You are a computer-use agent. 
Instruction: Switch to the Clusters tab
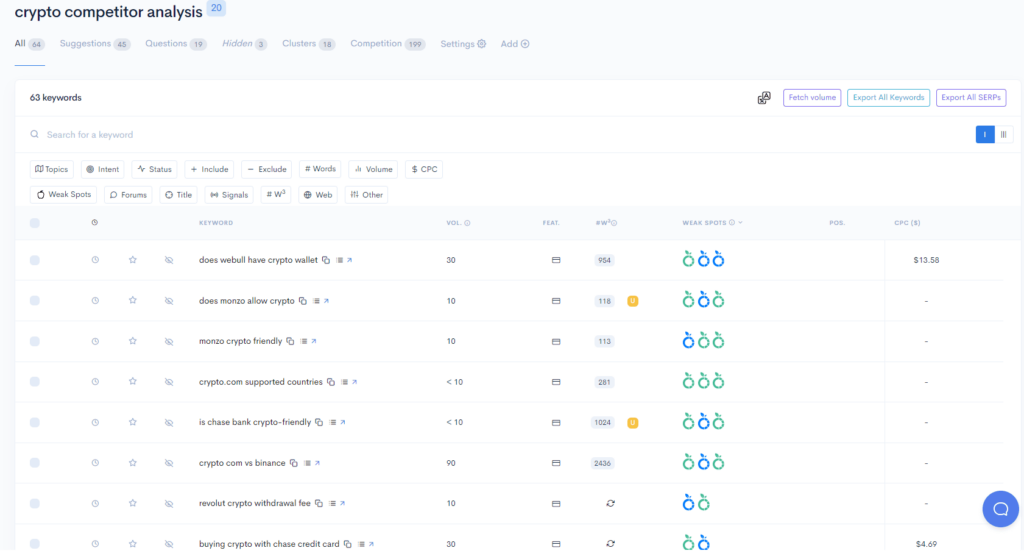pos(308,44)
